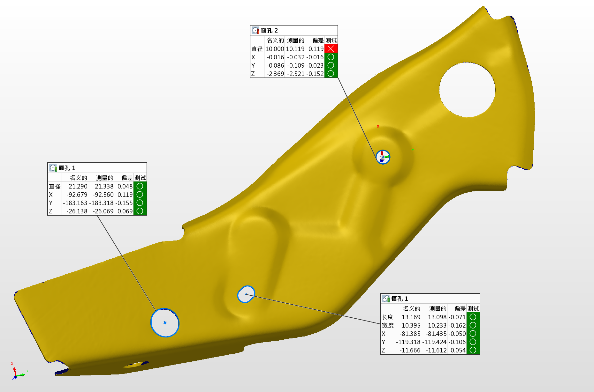Click the green pass indicator in the 21.290 diameter row
This screenshot has width=594, height=392.
coord(140,186)
